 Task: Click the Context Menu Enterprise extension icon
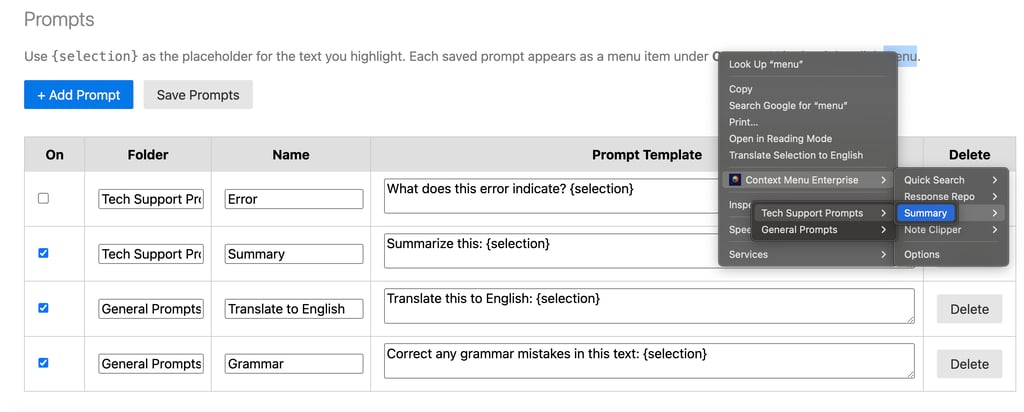735,180
